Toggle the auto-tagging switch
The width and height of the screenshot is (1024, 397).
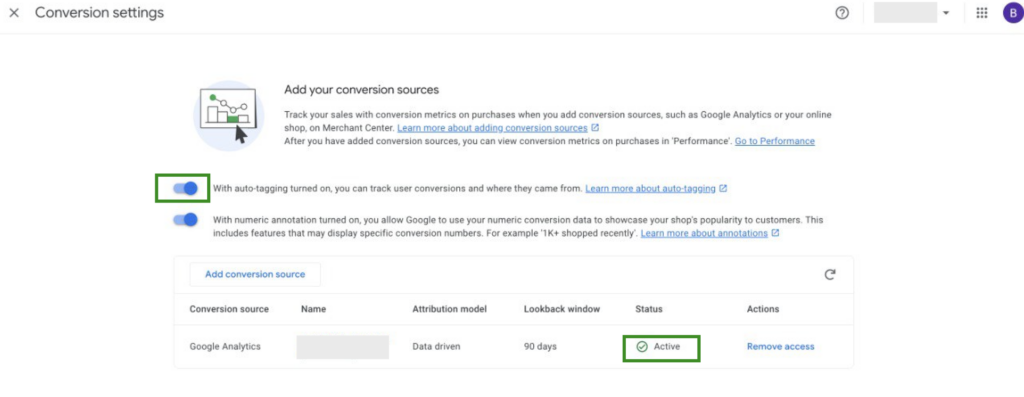pyautogui.click(x=185, y=189)
